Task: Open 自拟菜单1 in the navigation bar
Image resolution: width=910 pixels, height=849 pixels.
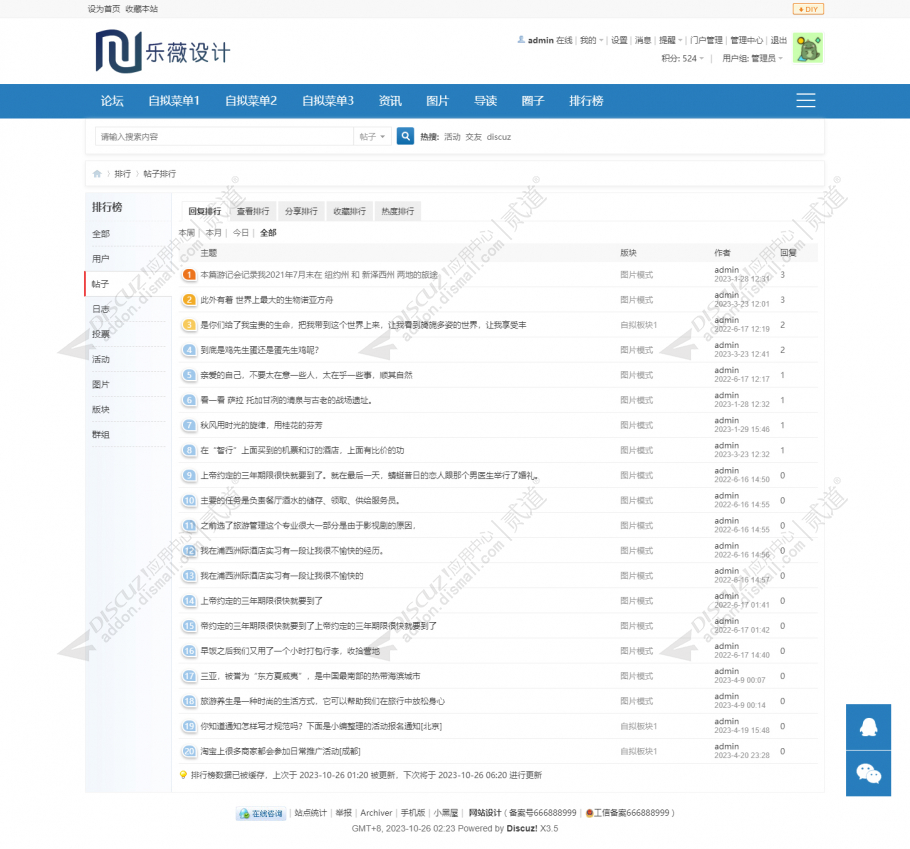Action: pos(174,101)
